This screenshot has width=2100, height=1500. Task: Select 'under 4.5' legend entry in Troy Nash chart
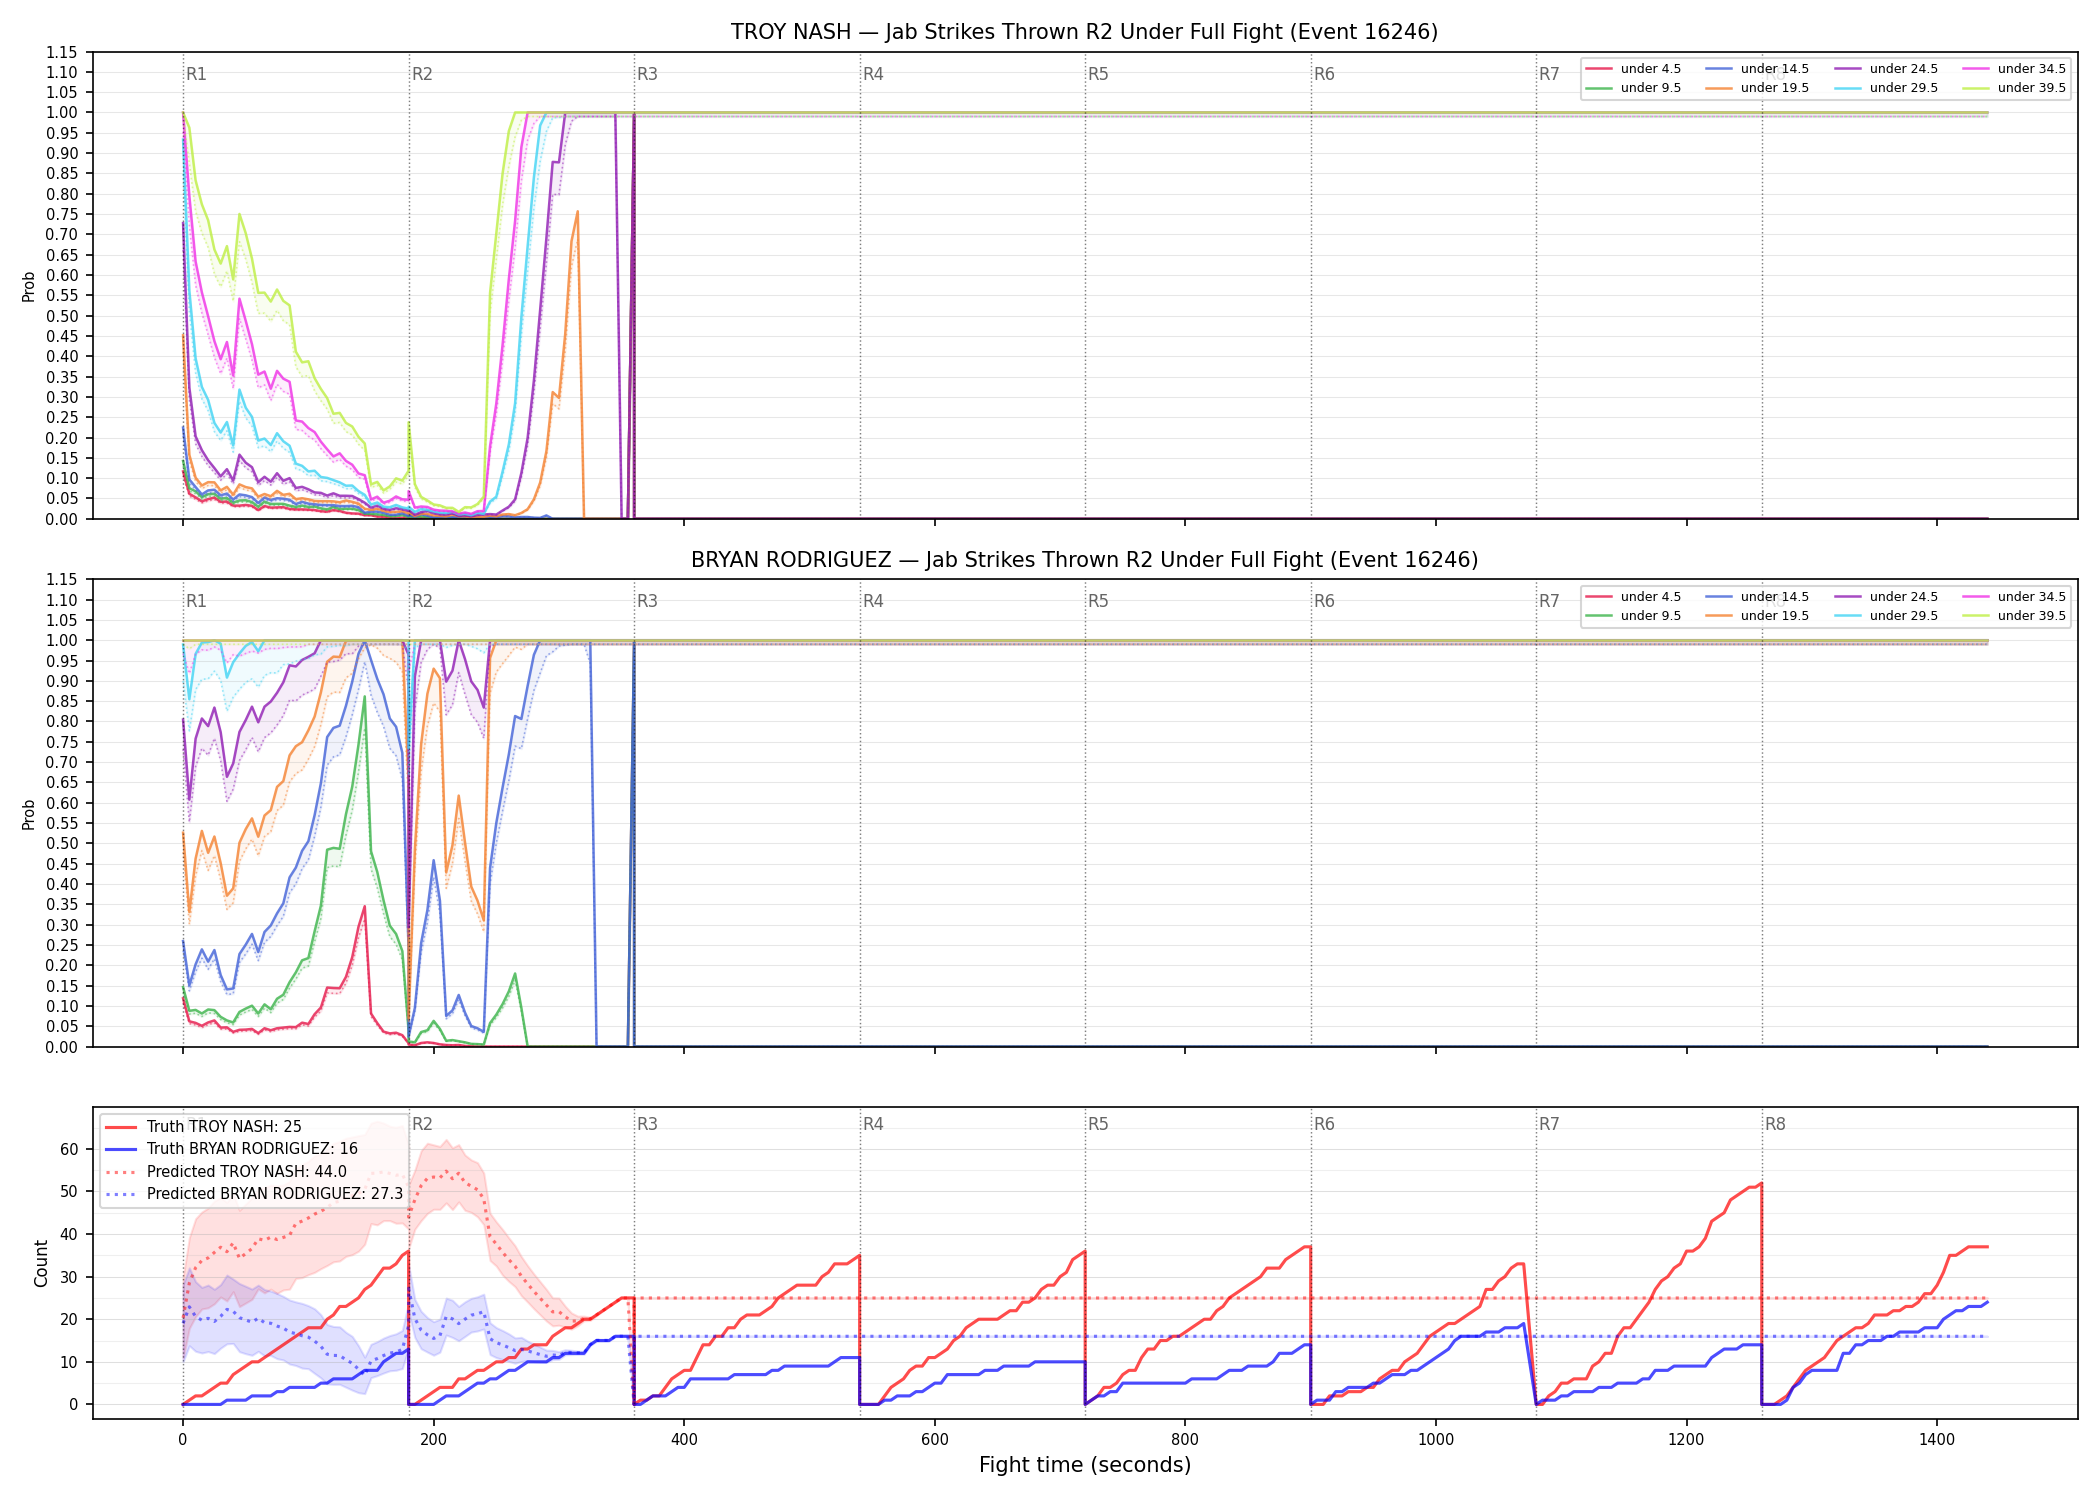(x=1633, y=69)
